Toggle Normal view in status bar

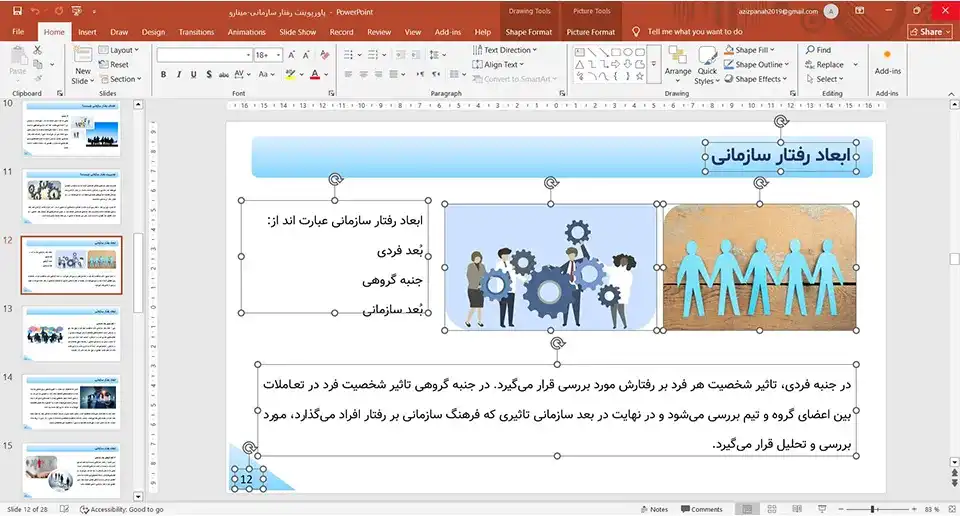[x=747, y=509]
